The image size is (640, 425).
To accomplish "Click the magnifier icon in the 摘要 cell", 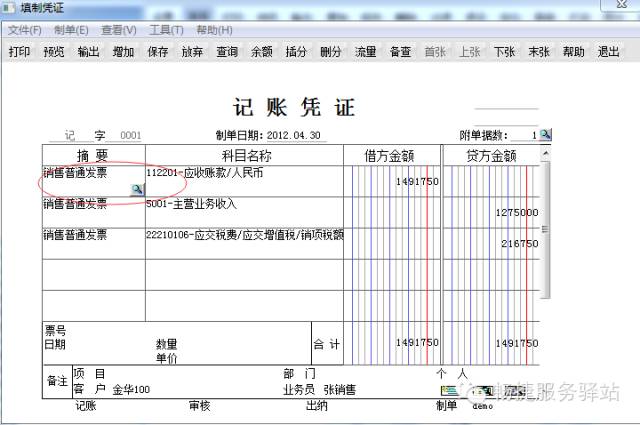I will point(137,189).
